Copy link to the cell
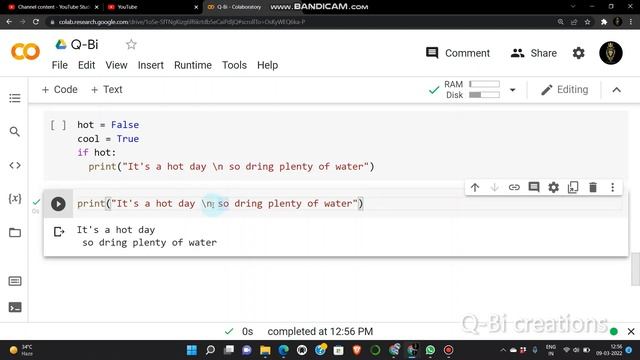Viewport: 640px width, 360px height. point(514,188)
